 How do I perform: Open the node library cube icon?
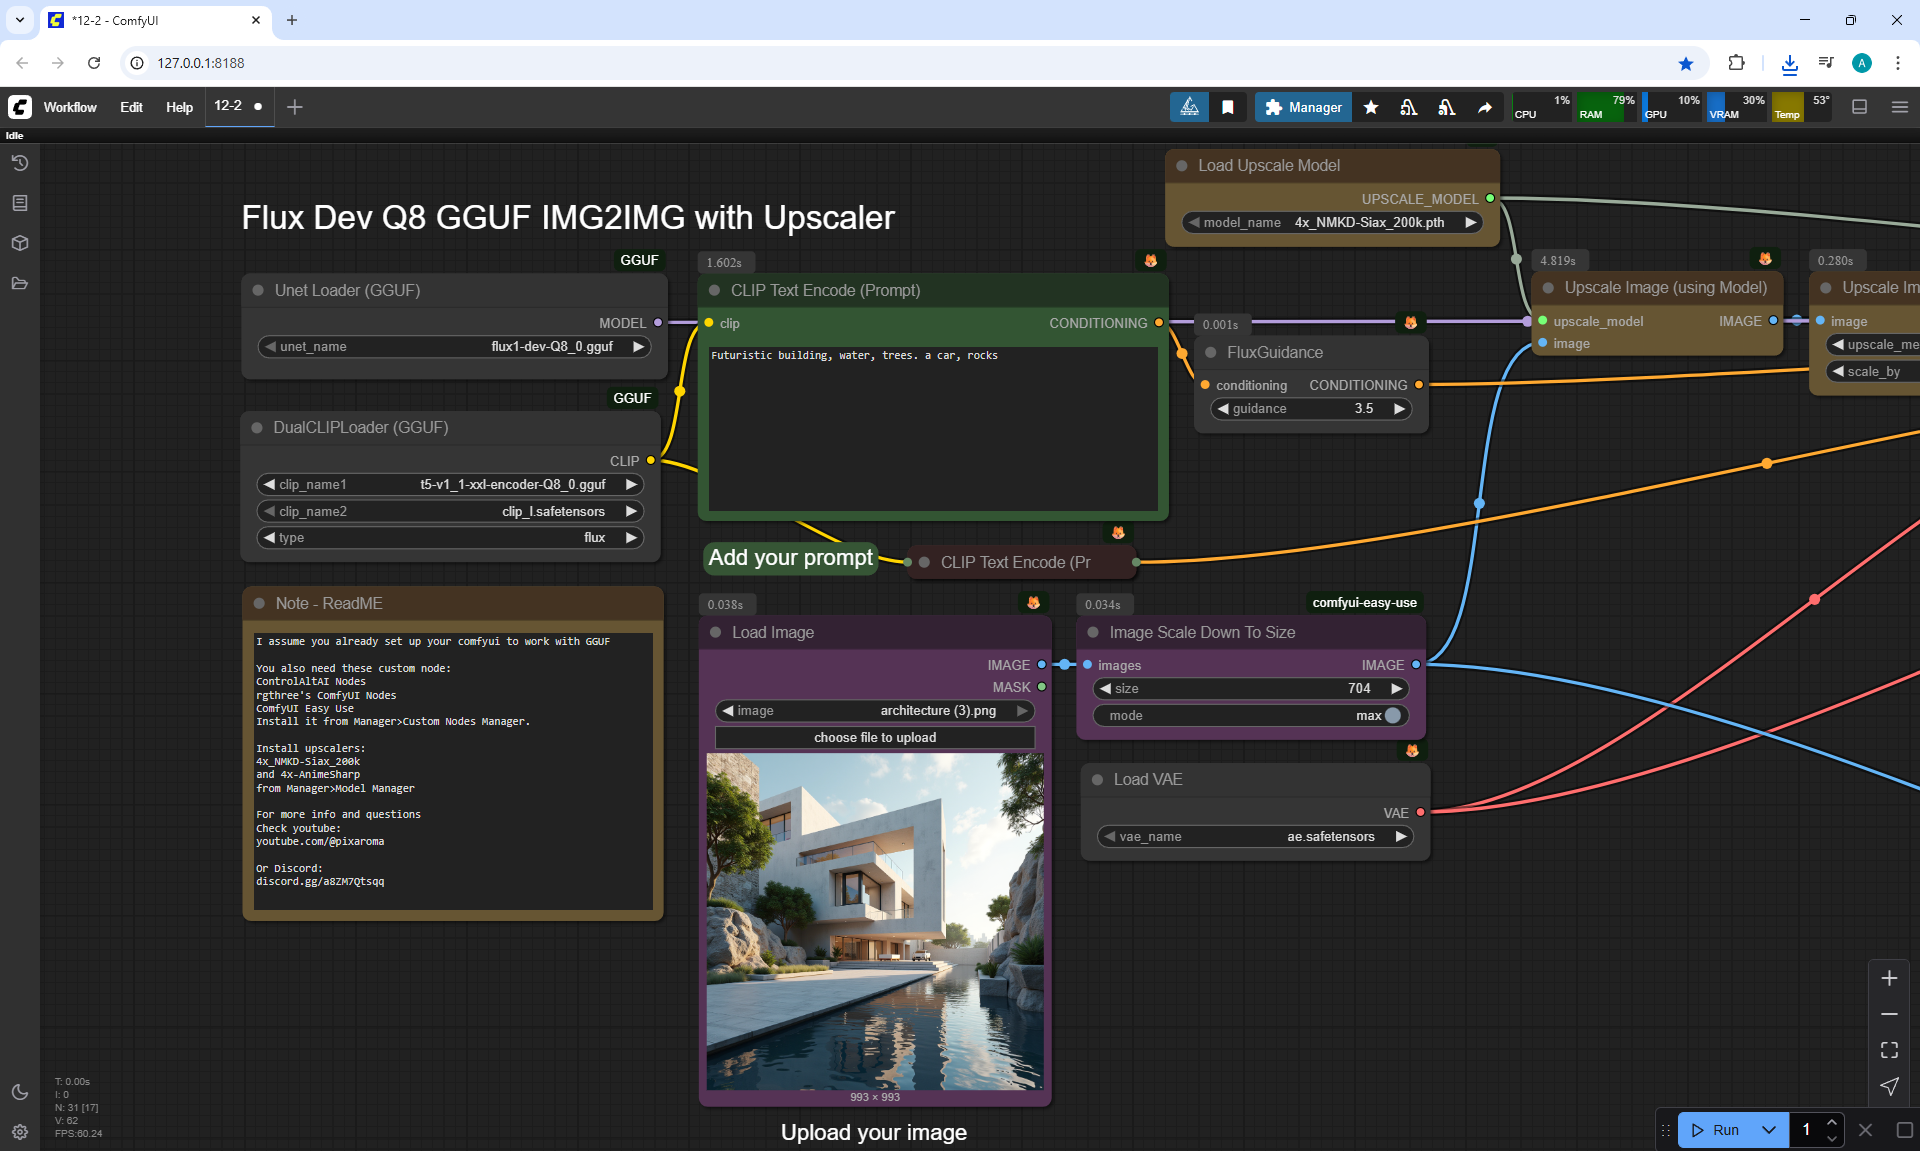coord(19,243)
